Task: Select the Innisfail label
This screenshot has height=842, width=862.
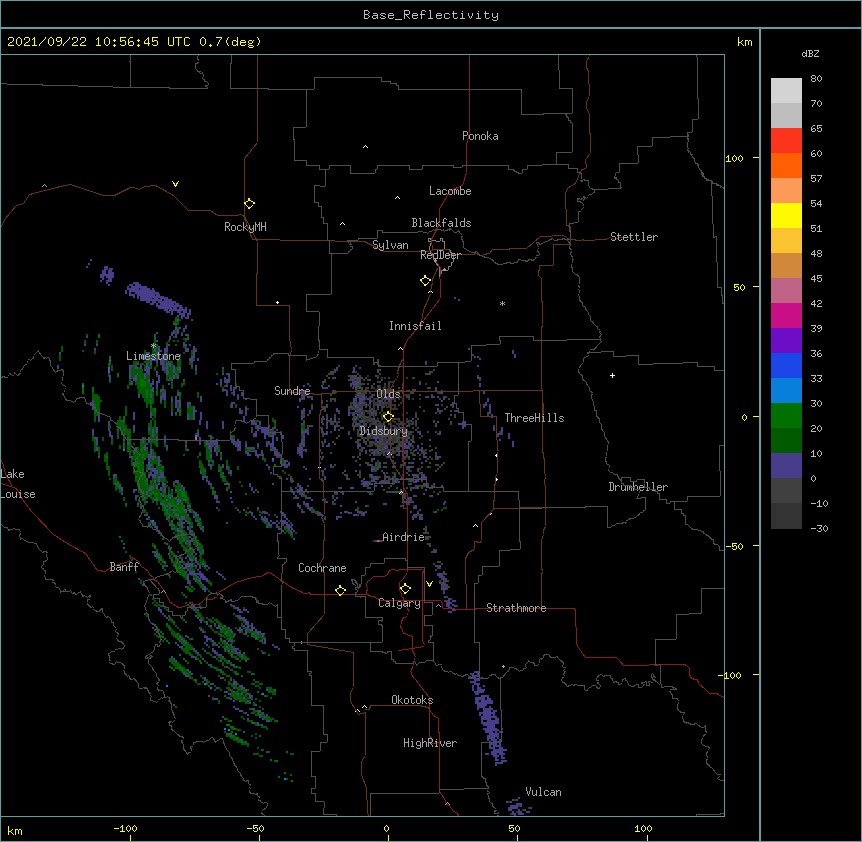Action: click(415, 326)
